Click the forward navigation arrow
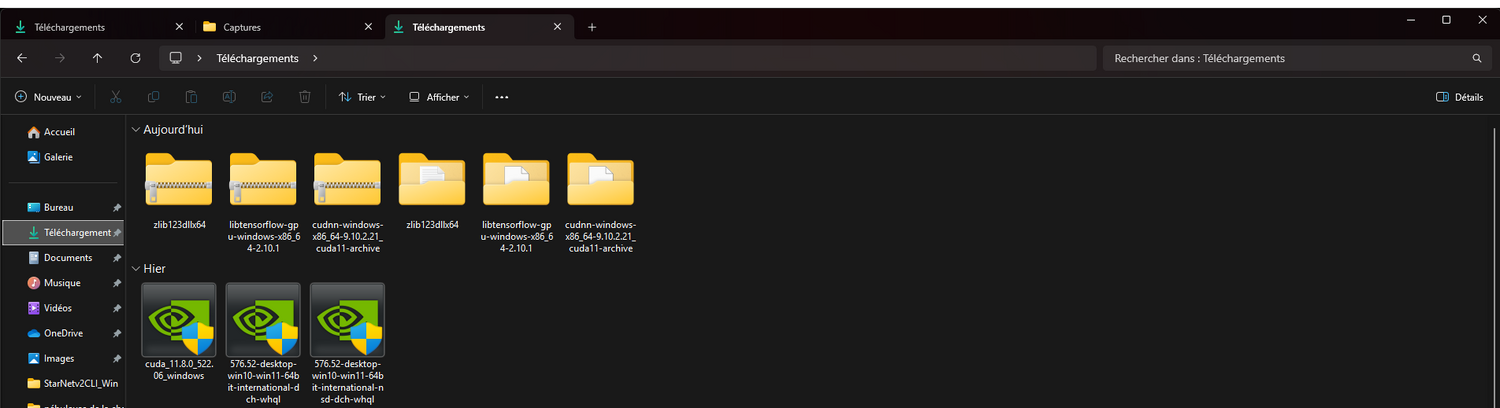Viewport: 1500px width, 408px height. 60,58
